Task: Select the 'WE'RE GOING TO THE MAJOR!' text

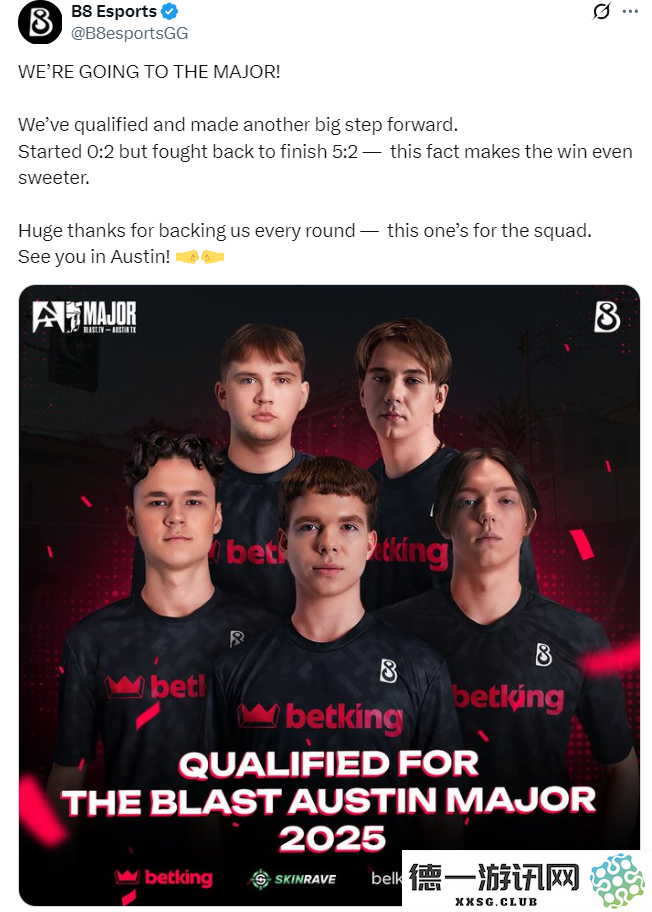Action: pos(149,72)
